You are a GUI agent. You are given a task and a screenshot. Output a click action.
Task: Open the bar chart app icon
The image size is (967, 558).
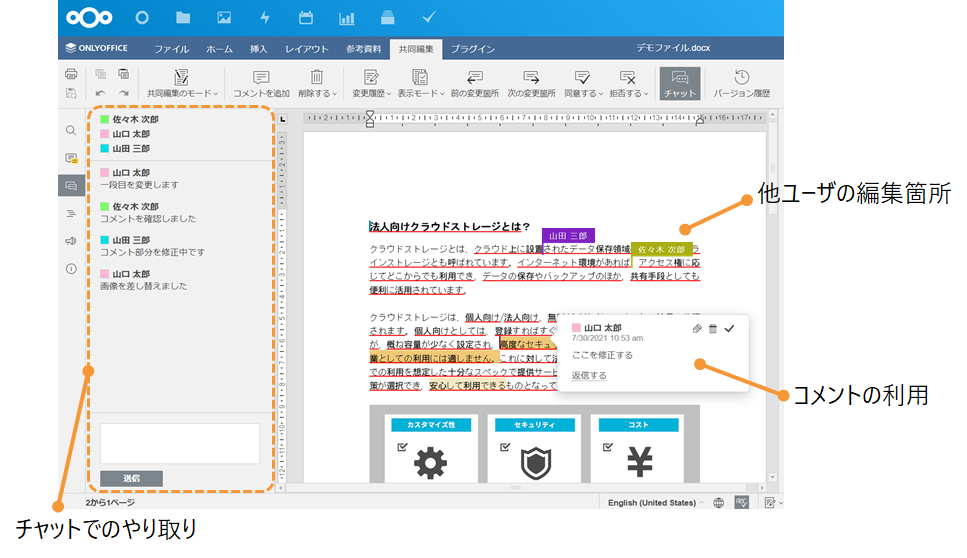pos(347,18)
